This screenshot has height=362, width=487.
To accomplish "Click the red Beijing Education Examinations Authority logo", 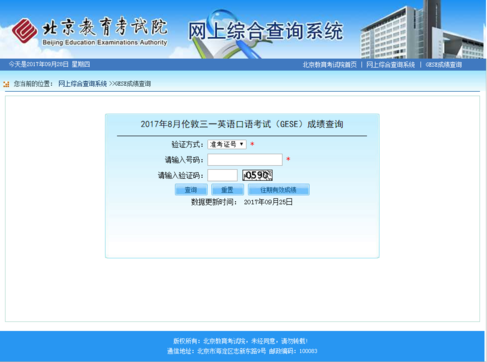I will tap(24, 31).
